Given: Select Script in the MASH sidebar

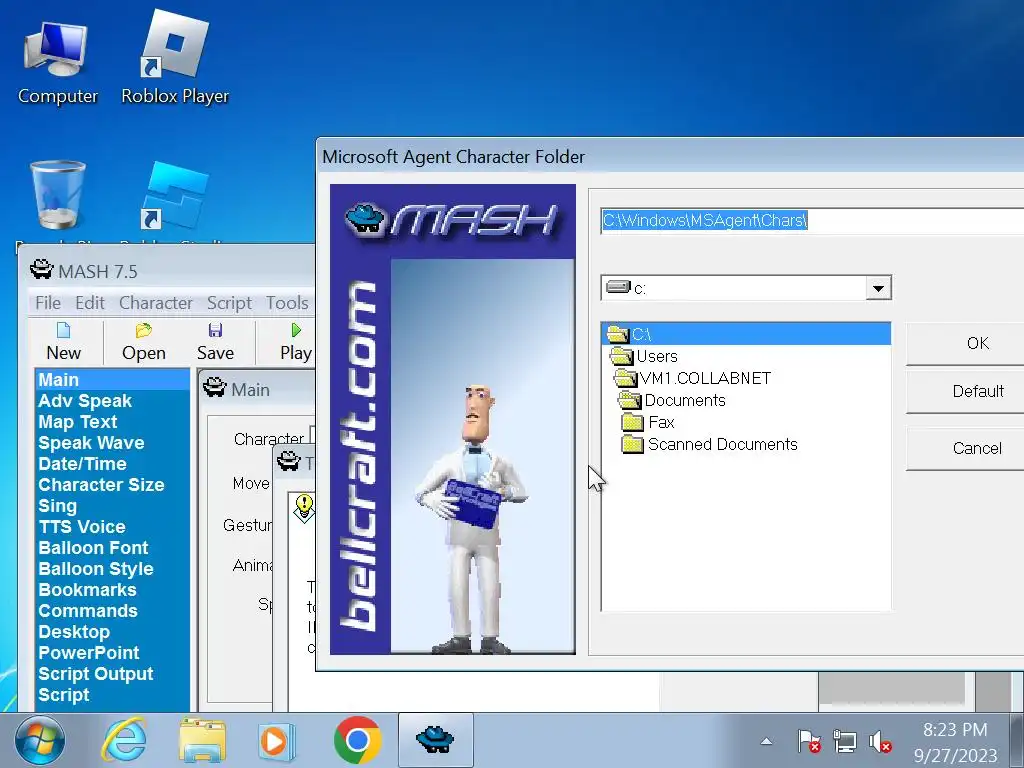Looking at the screenshot, I should 112,694.
